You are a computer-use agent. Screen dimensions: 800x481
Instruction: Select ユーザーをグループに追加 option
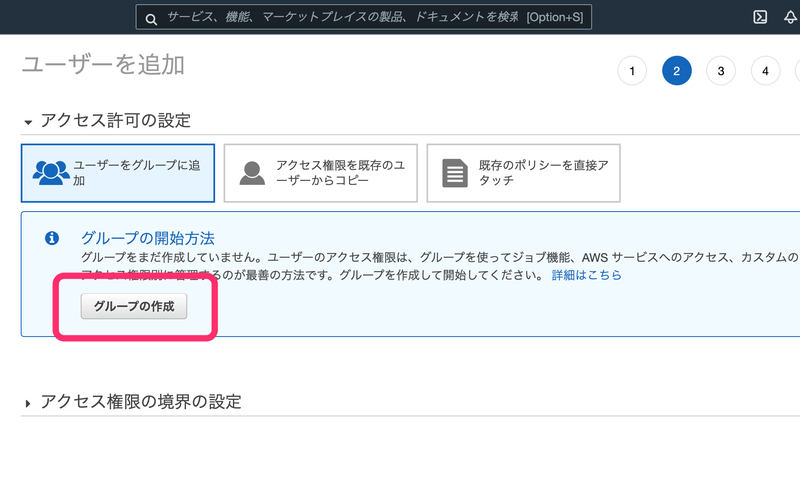pyautogui.click(x=118, y=173)
